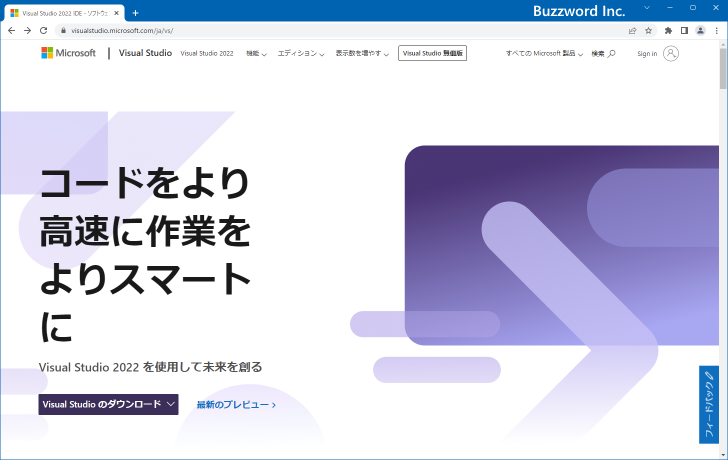Go back to the previous page
The image size is (728, 460).
click(x=12, y=31)
